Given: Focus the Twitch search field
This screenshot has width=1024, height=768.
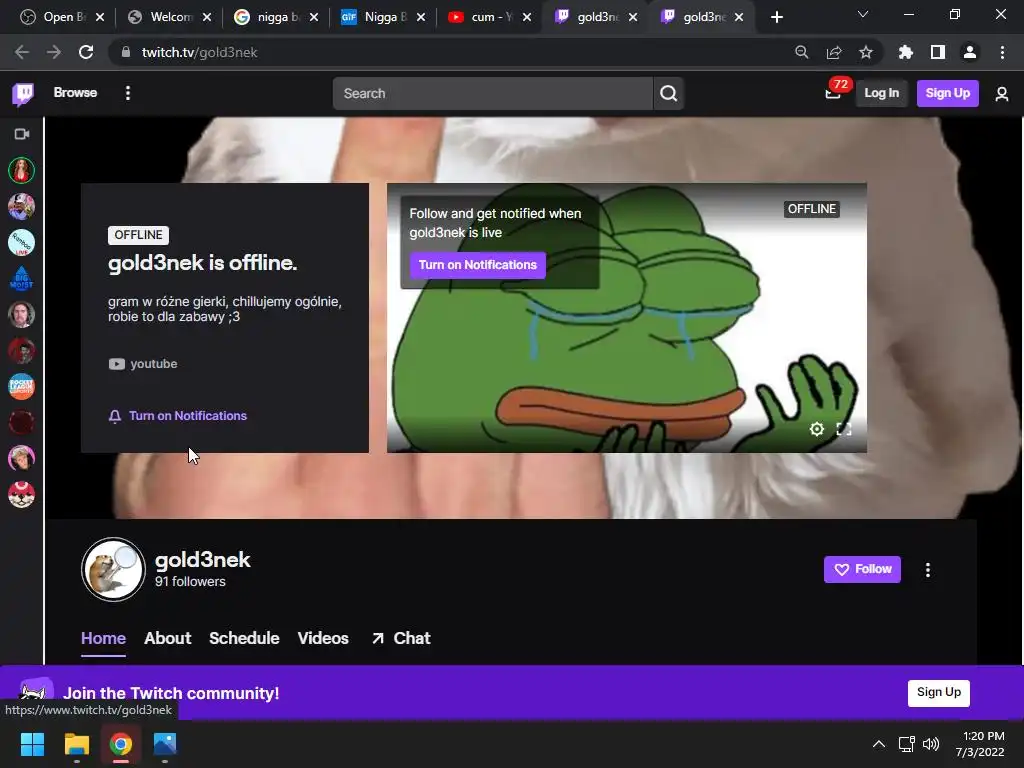Looking at the screenshot, I should tap(492, 93).
